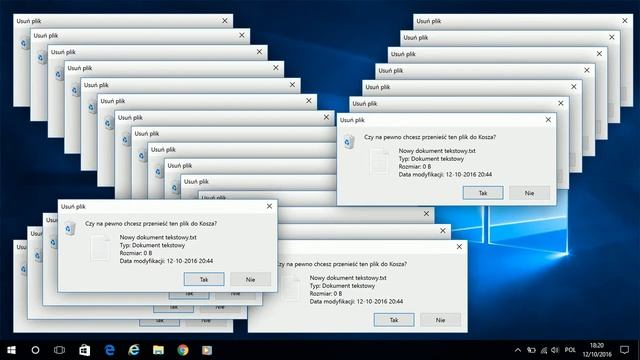The image size is (640, 360).
Task: Switch the POL input language indicator
Action: [x=570, y=350]
